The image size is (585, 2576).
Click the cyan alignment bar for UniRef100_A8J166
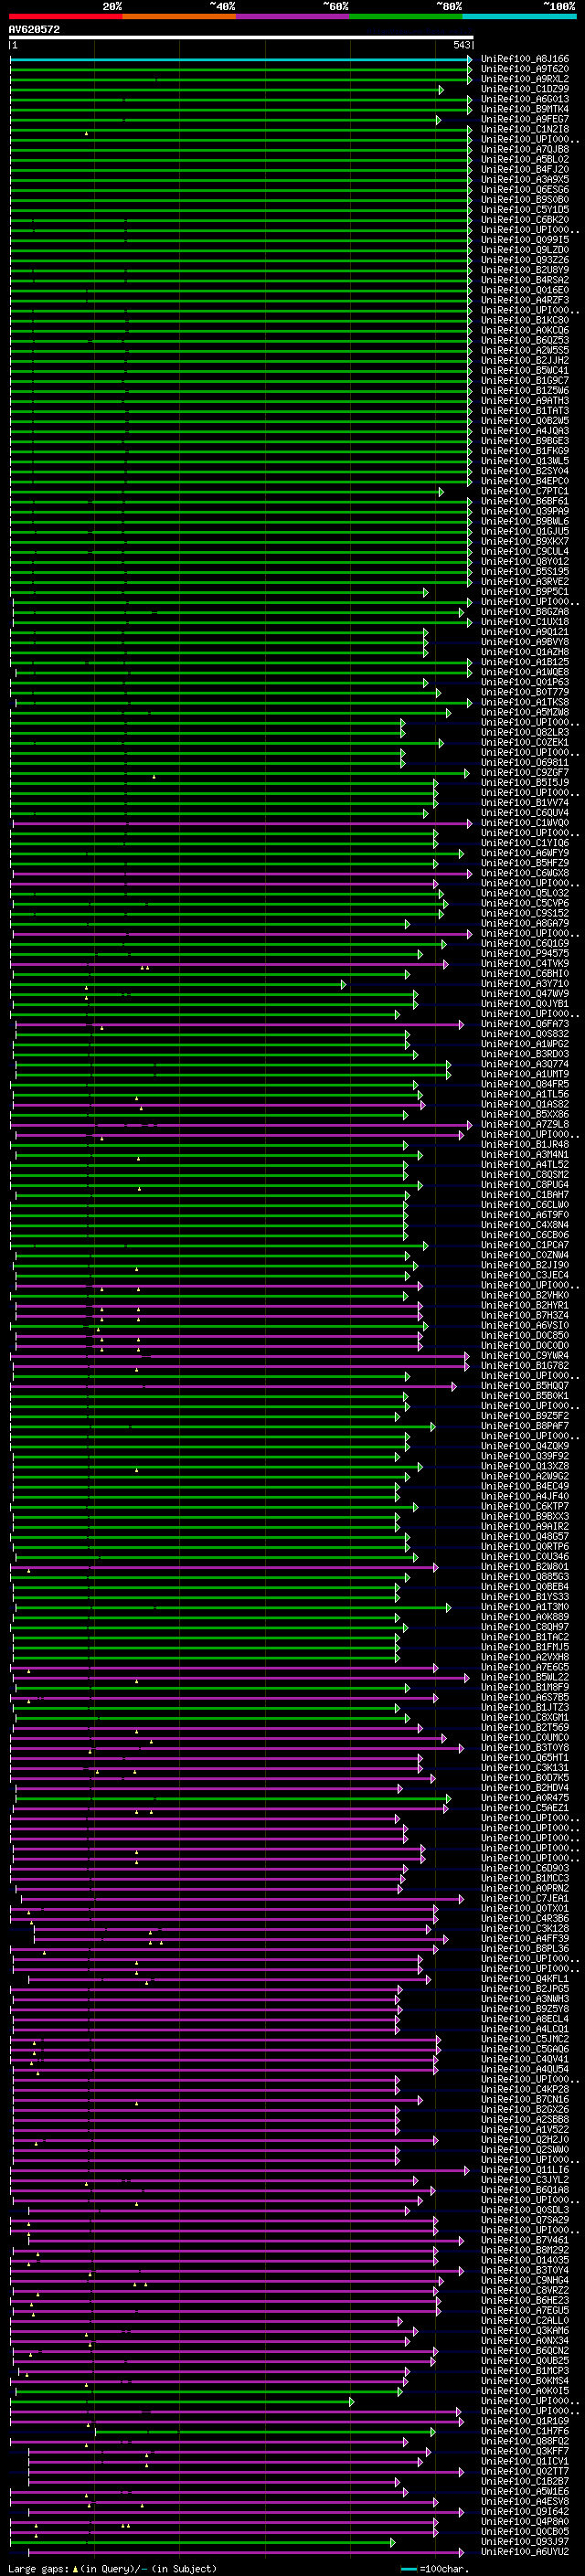[x=241, y=59]
